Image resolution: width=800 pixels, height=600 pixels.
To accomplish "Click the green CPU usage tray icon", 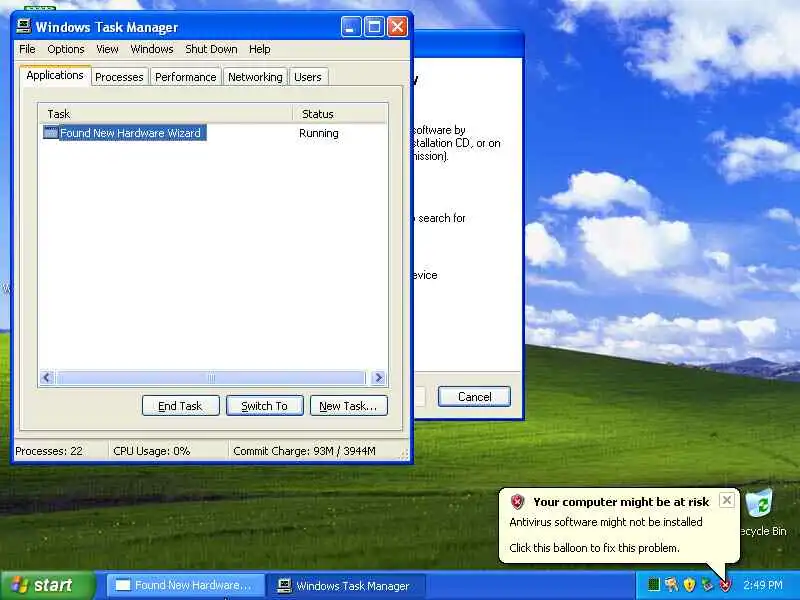I will 654,585.
